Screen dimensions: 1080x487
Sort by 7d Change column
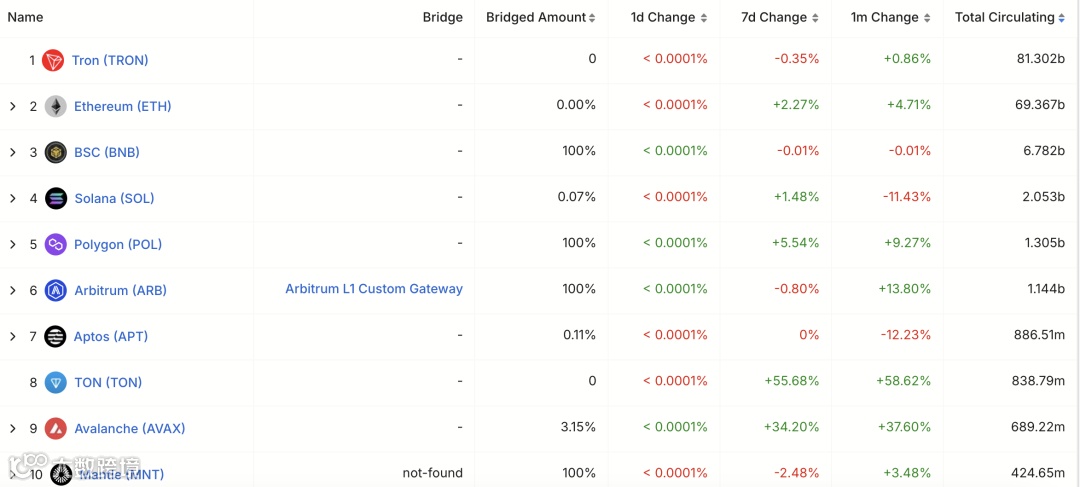(815, 18)
